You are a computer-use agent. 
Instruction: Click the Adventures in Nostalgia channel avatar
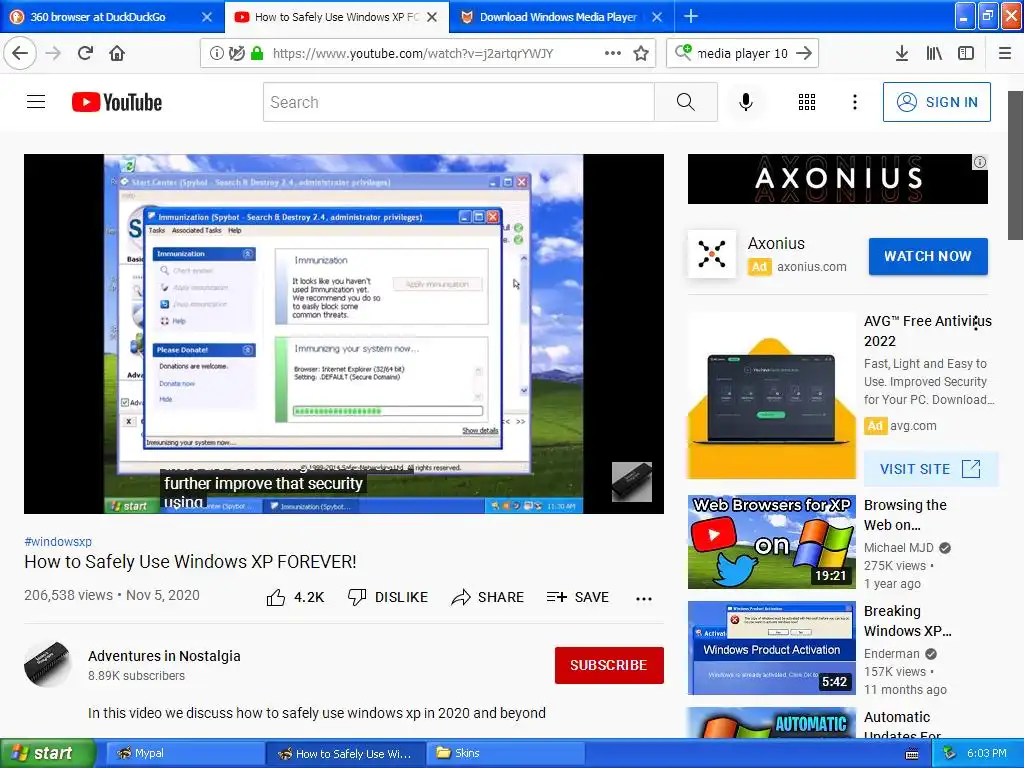(48, 664)
